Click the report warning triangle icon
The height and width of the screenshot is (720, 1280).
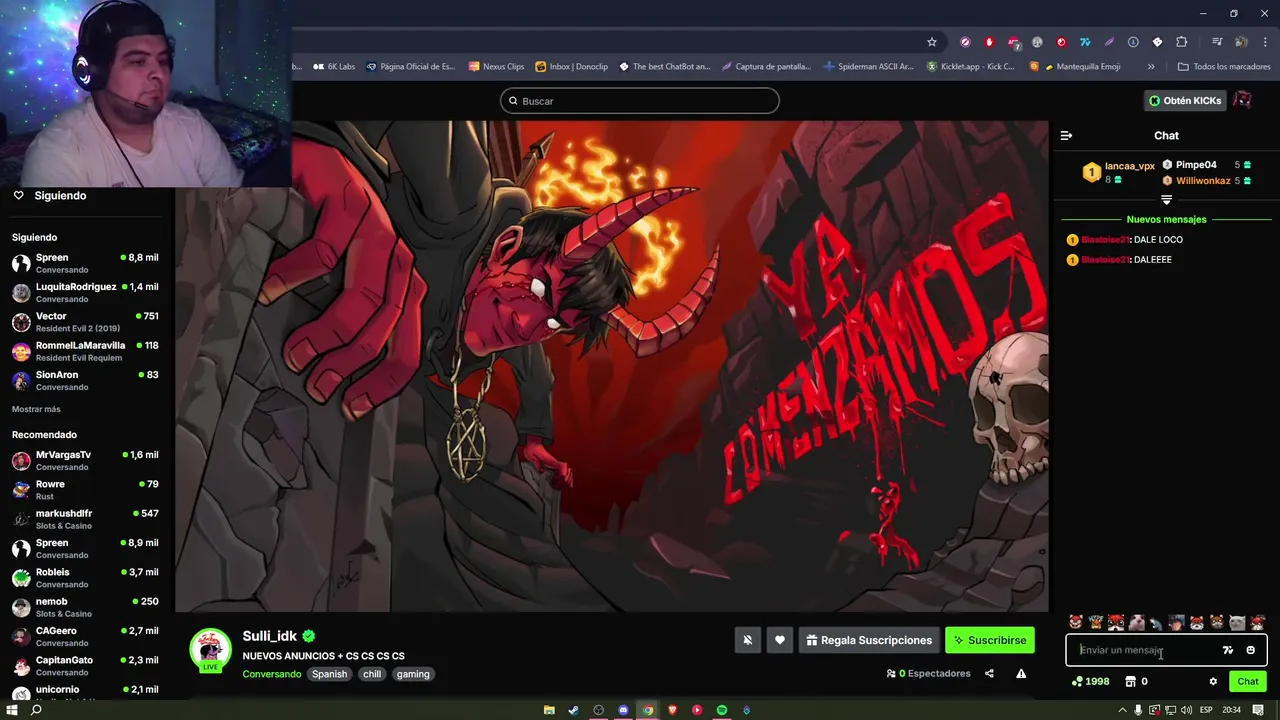click(1021, 674)
